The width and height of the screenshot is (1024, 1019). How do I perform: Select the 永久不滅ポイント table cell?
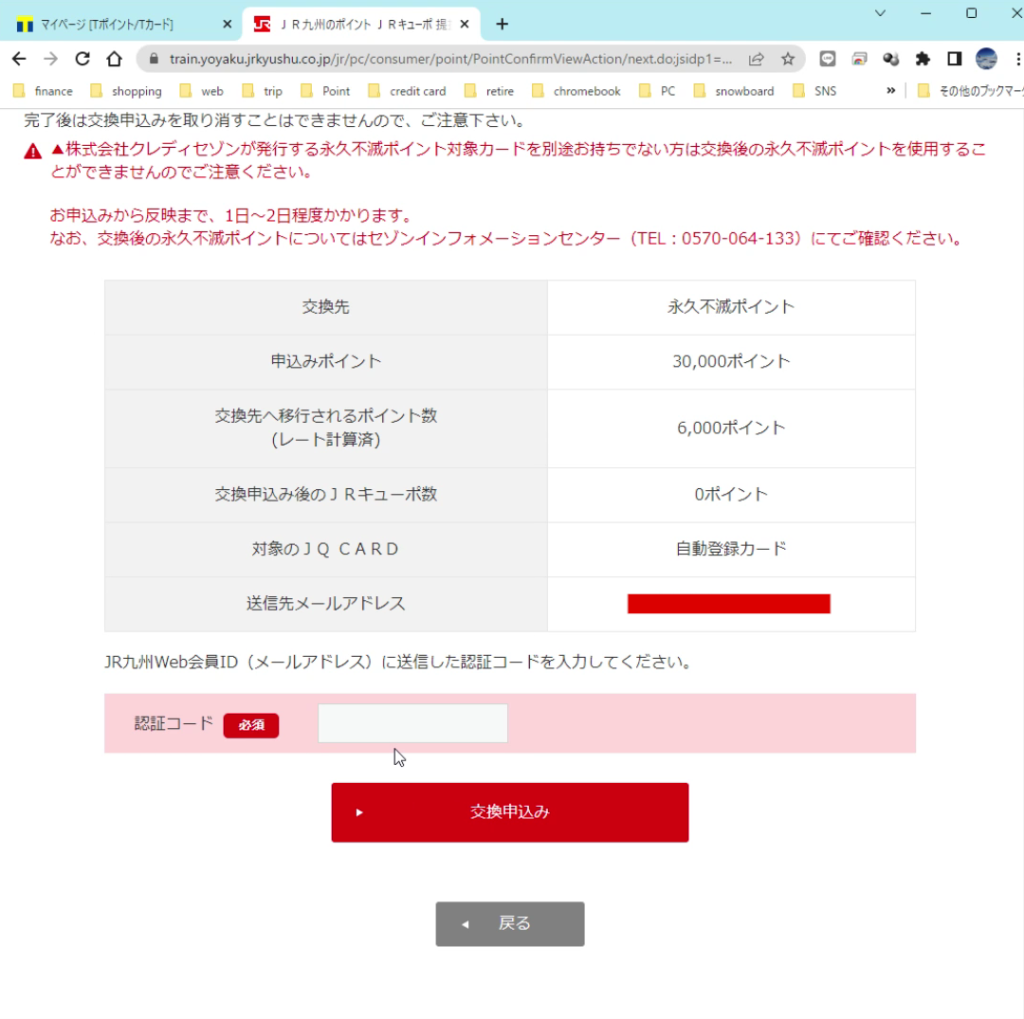(731, 307)
